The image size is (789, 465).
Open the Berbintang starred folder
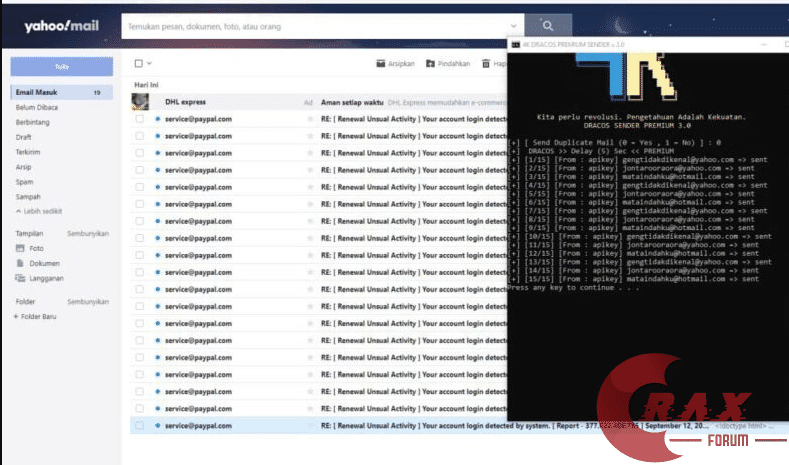[x=33, y=122]
